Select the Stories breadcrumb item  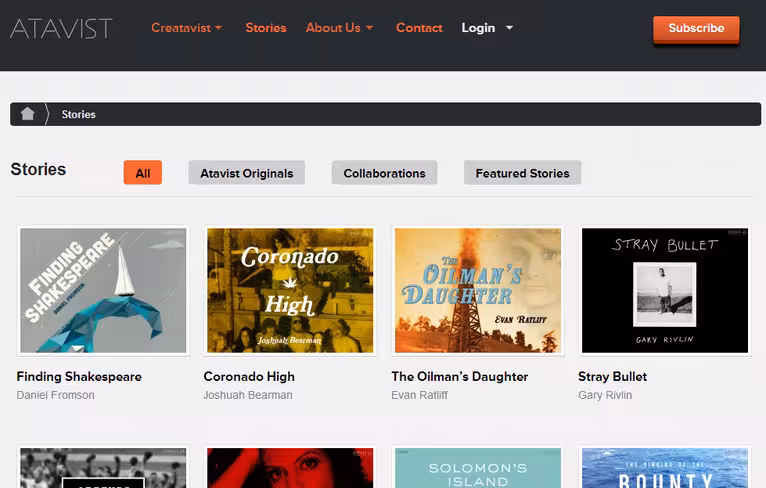(79, 114)
